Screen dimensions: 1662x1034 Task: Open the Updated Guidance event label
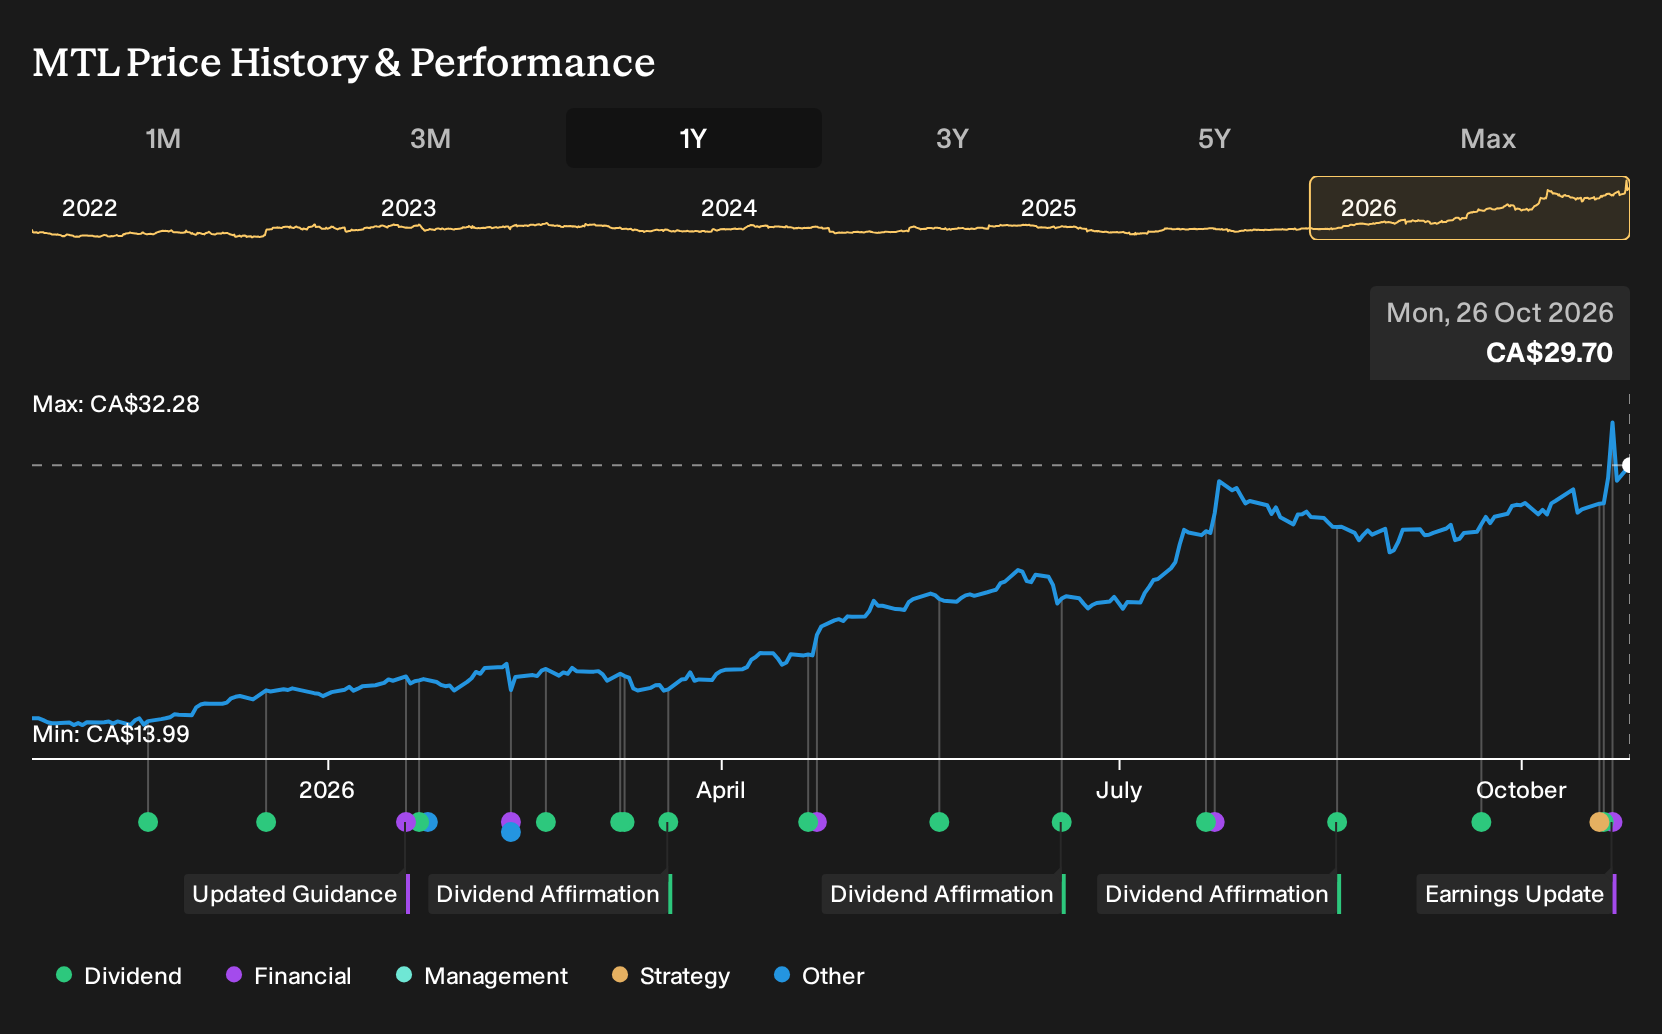click(x=297, y=894)
